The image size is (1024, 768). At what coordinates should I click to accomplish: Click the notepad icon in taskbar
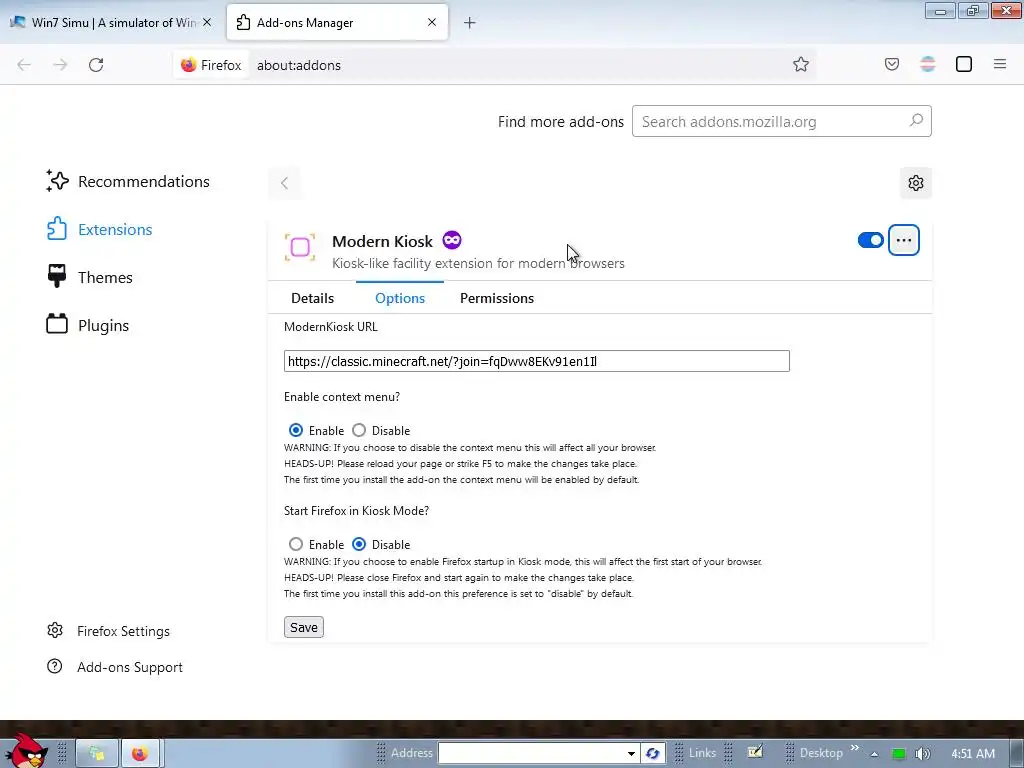click(x=755, y=752)
